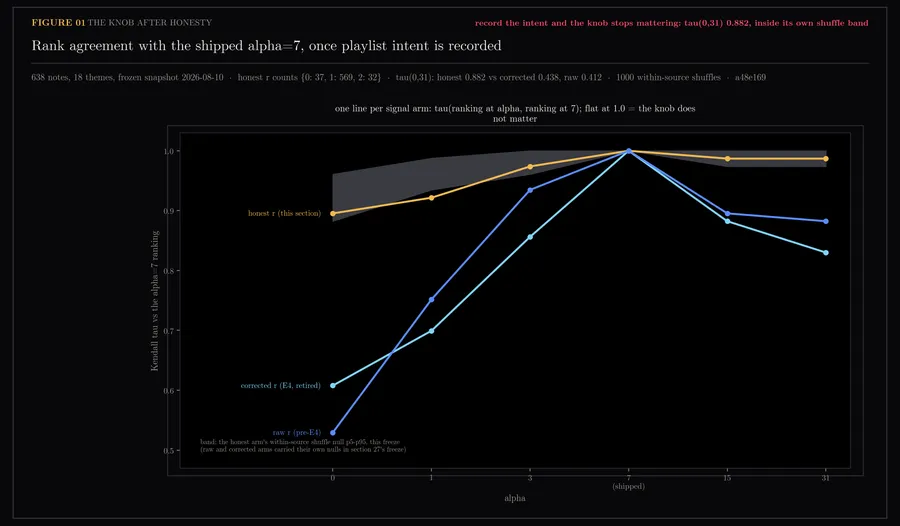
Task: Select the corrected r data point at alpha 15
Action: pos(727,222)
